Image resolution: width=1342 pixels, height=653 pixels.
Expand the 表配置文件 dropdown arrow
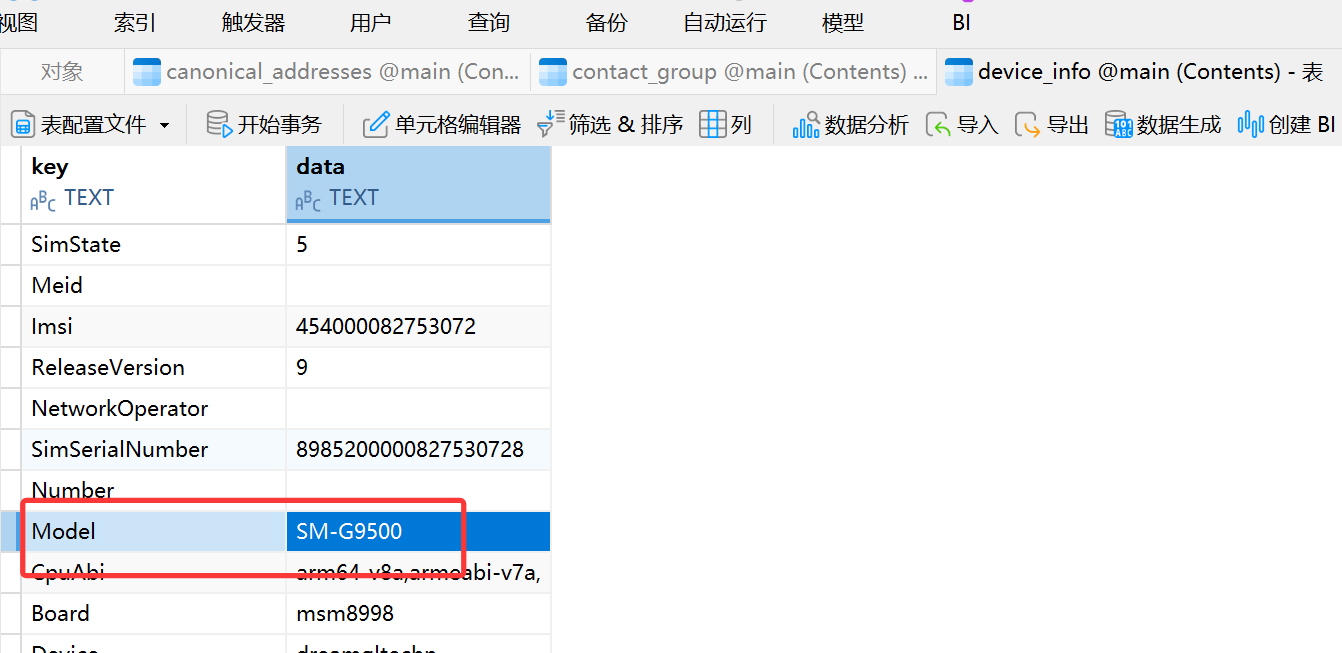point(165,125)
